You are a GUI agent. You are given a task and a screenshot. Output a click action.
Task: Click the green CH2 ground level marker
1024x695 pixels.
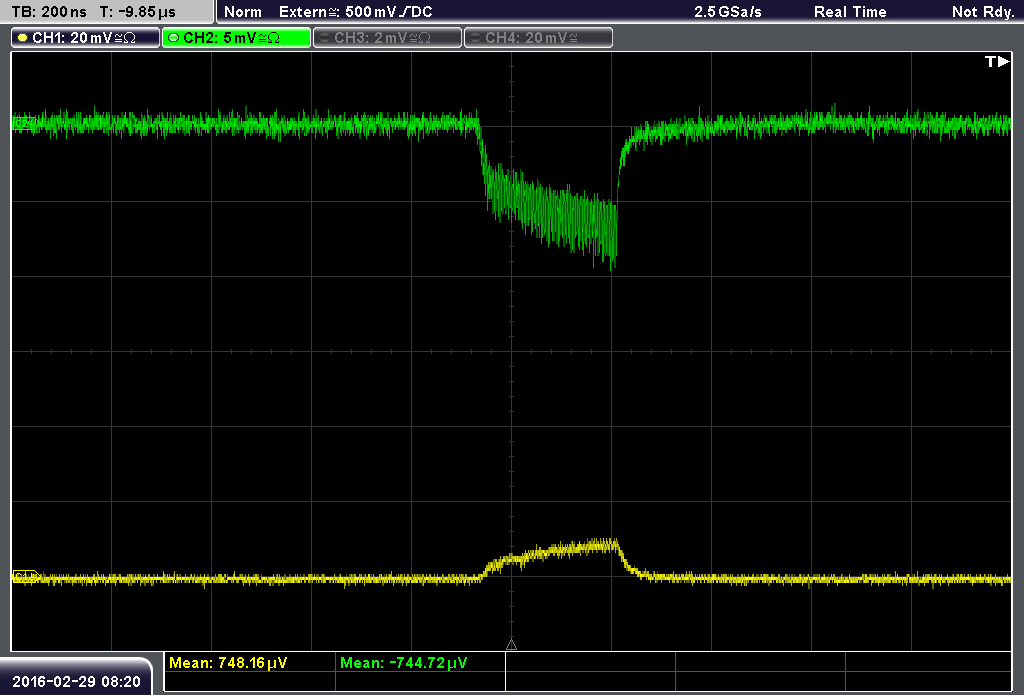click(25, 123)
